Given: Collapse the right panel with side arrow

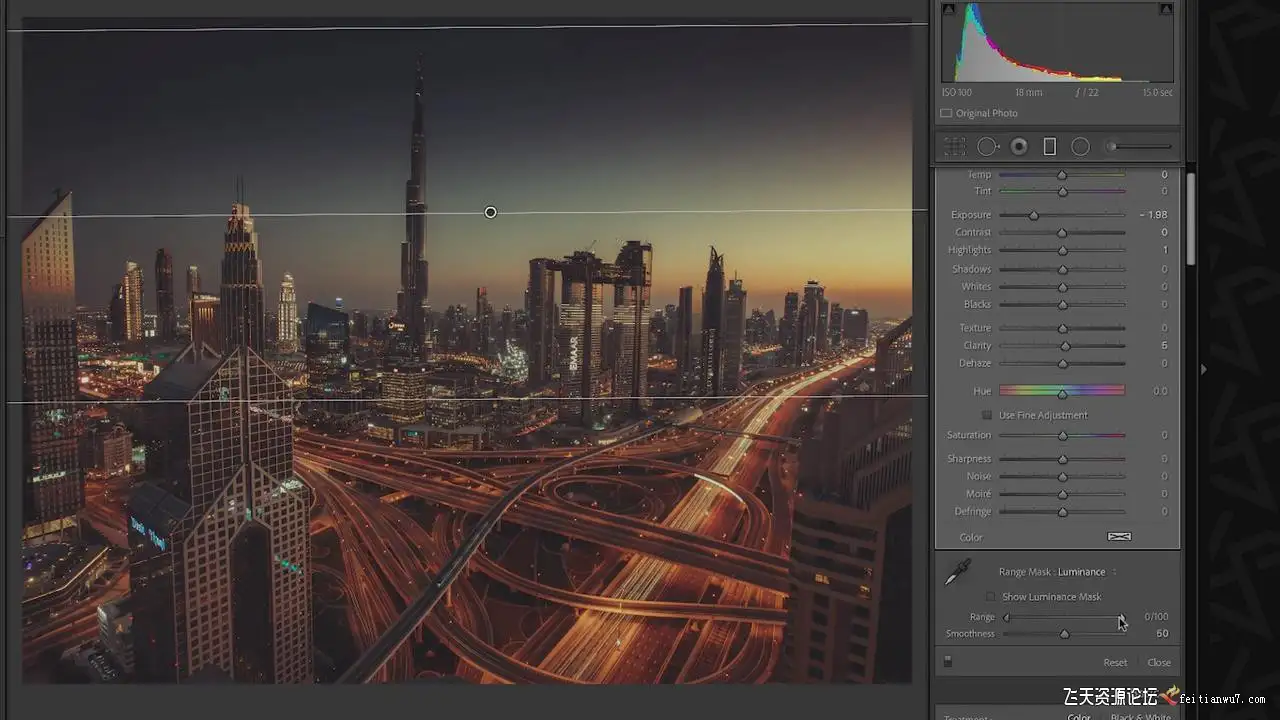Looking at the screenshot, I should click(1203, 369).
